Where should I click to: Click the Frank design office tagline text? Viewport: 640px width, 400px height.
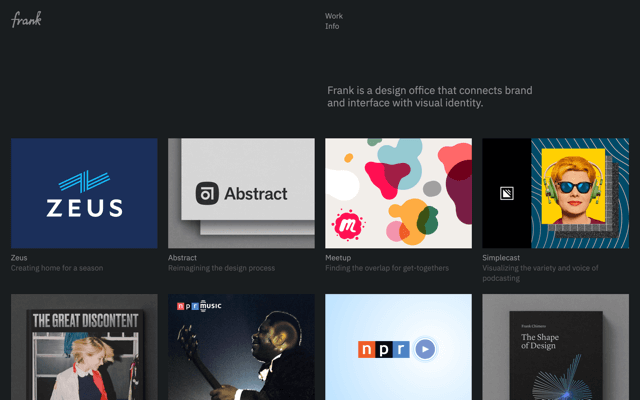pyautogui.click(x=429, y=96)
